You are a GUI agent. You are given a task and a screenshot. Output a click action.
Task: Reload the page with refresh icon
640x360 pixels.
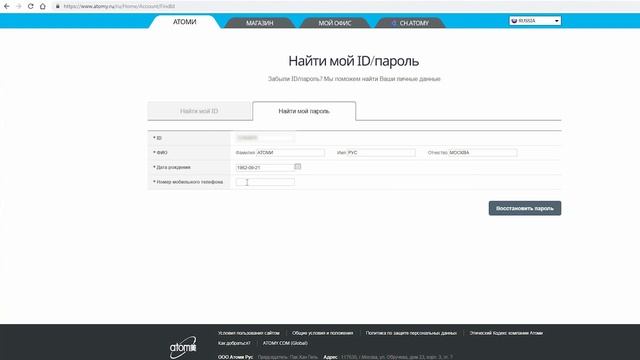[31, 6]
